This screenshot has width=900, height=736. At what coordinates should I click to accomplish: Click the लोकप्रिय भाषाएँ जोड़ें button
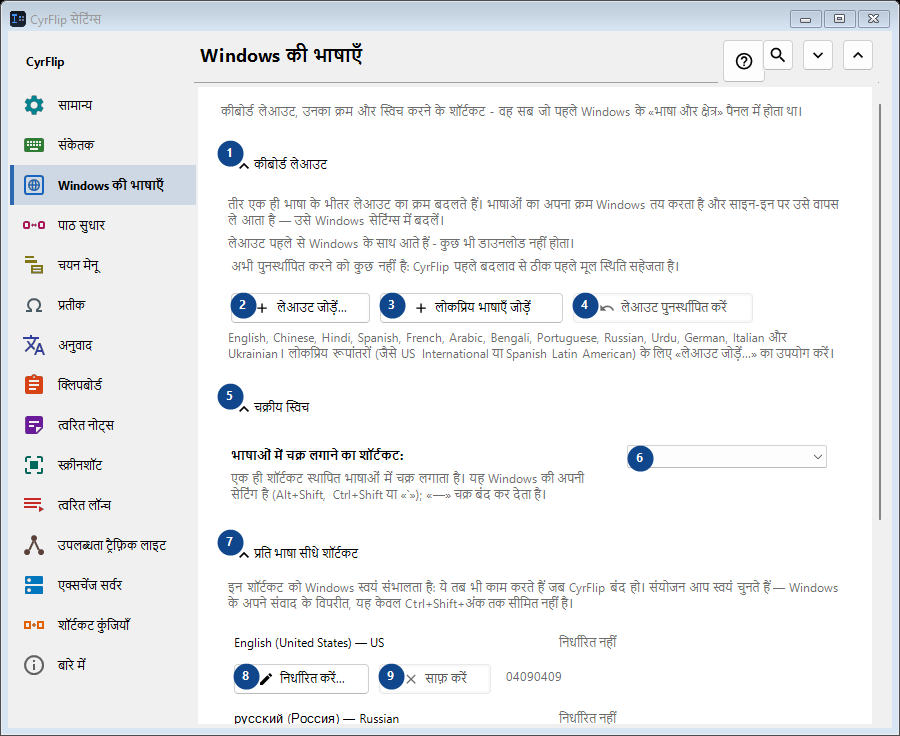(471, 308)
